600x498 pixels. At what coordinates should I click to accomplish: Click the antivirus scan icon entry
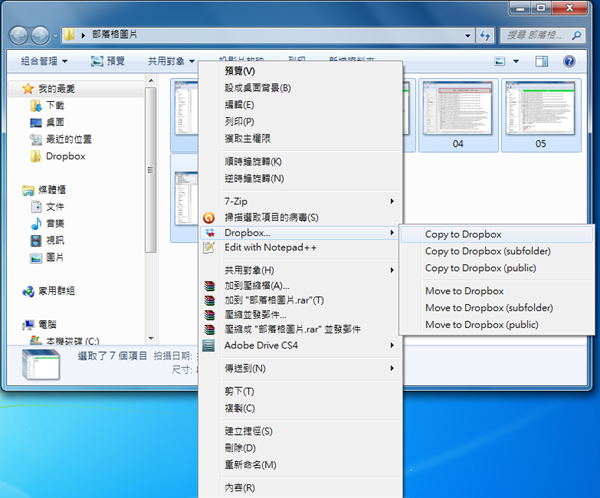pyautogui.click(x=209, y=218)
